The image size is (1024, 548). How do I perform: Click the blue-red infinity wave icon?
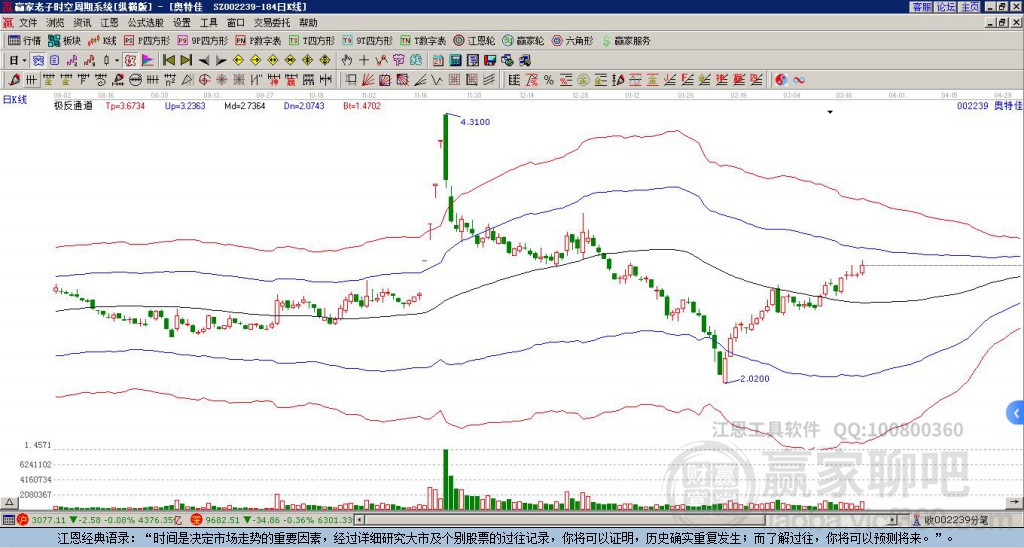click(798, 80)
